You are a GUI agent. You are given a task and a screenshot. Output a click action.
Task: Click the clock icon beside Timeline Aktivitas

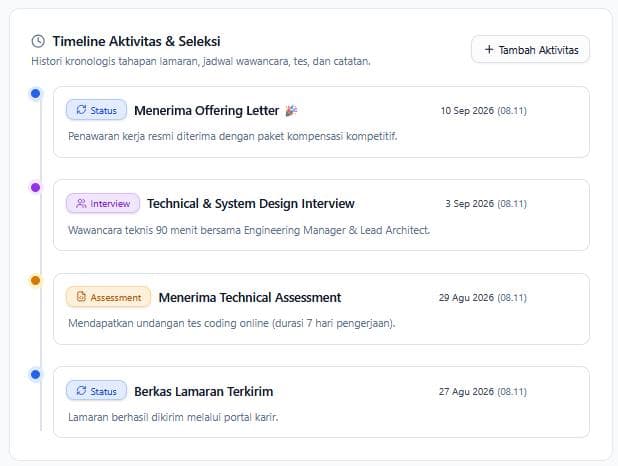[x=38, y=41]
